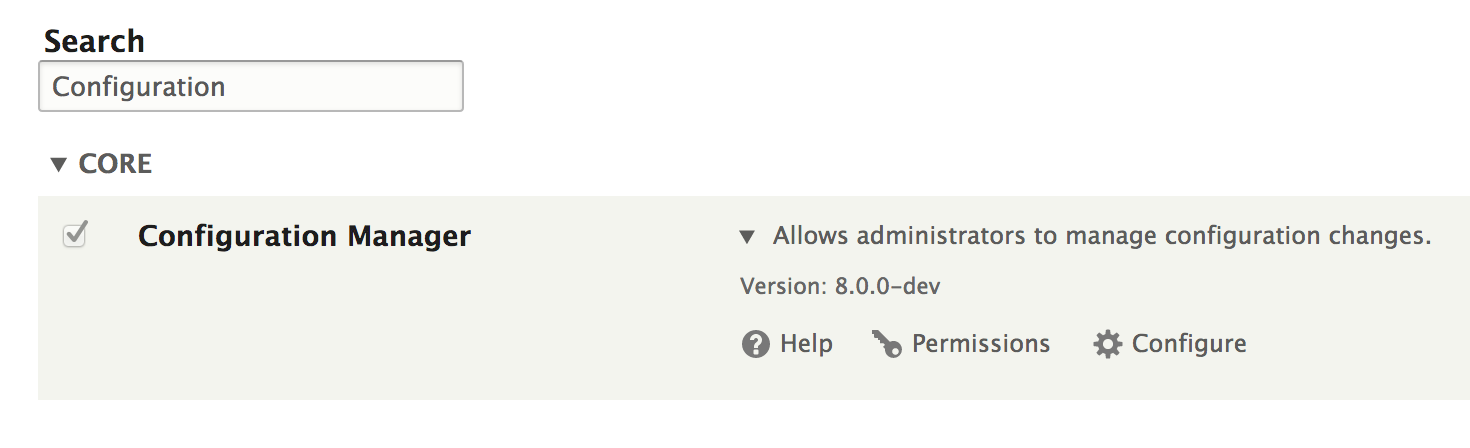This screenshot has height=448, width=1470.
Task: Focus the Search input field
Action: pyautogui.click(x=250, y=86)
